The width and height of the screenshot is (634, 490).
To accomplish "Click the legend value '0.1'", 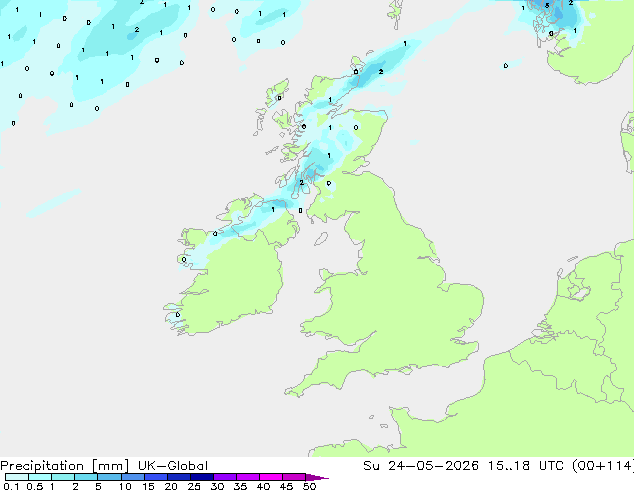I will tap(11, 486).
